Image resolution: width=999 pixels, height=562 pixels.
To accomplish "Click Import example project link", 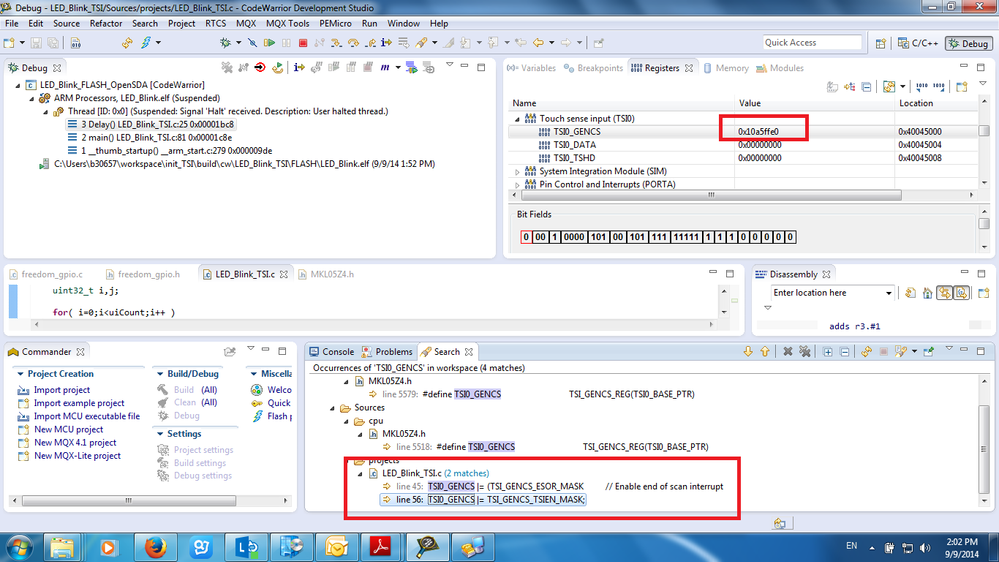I will pyautogui.click(x=79, y=403).
